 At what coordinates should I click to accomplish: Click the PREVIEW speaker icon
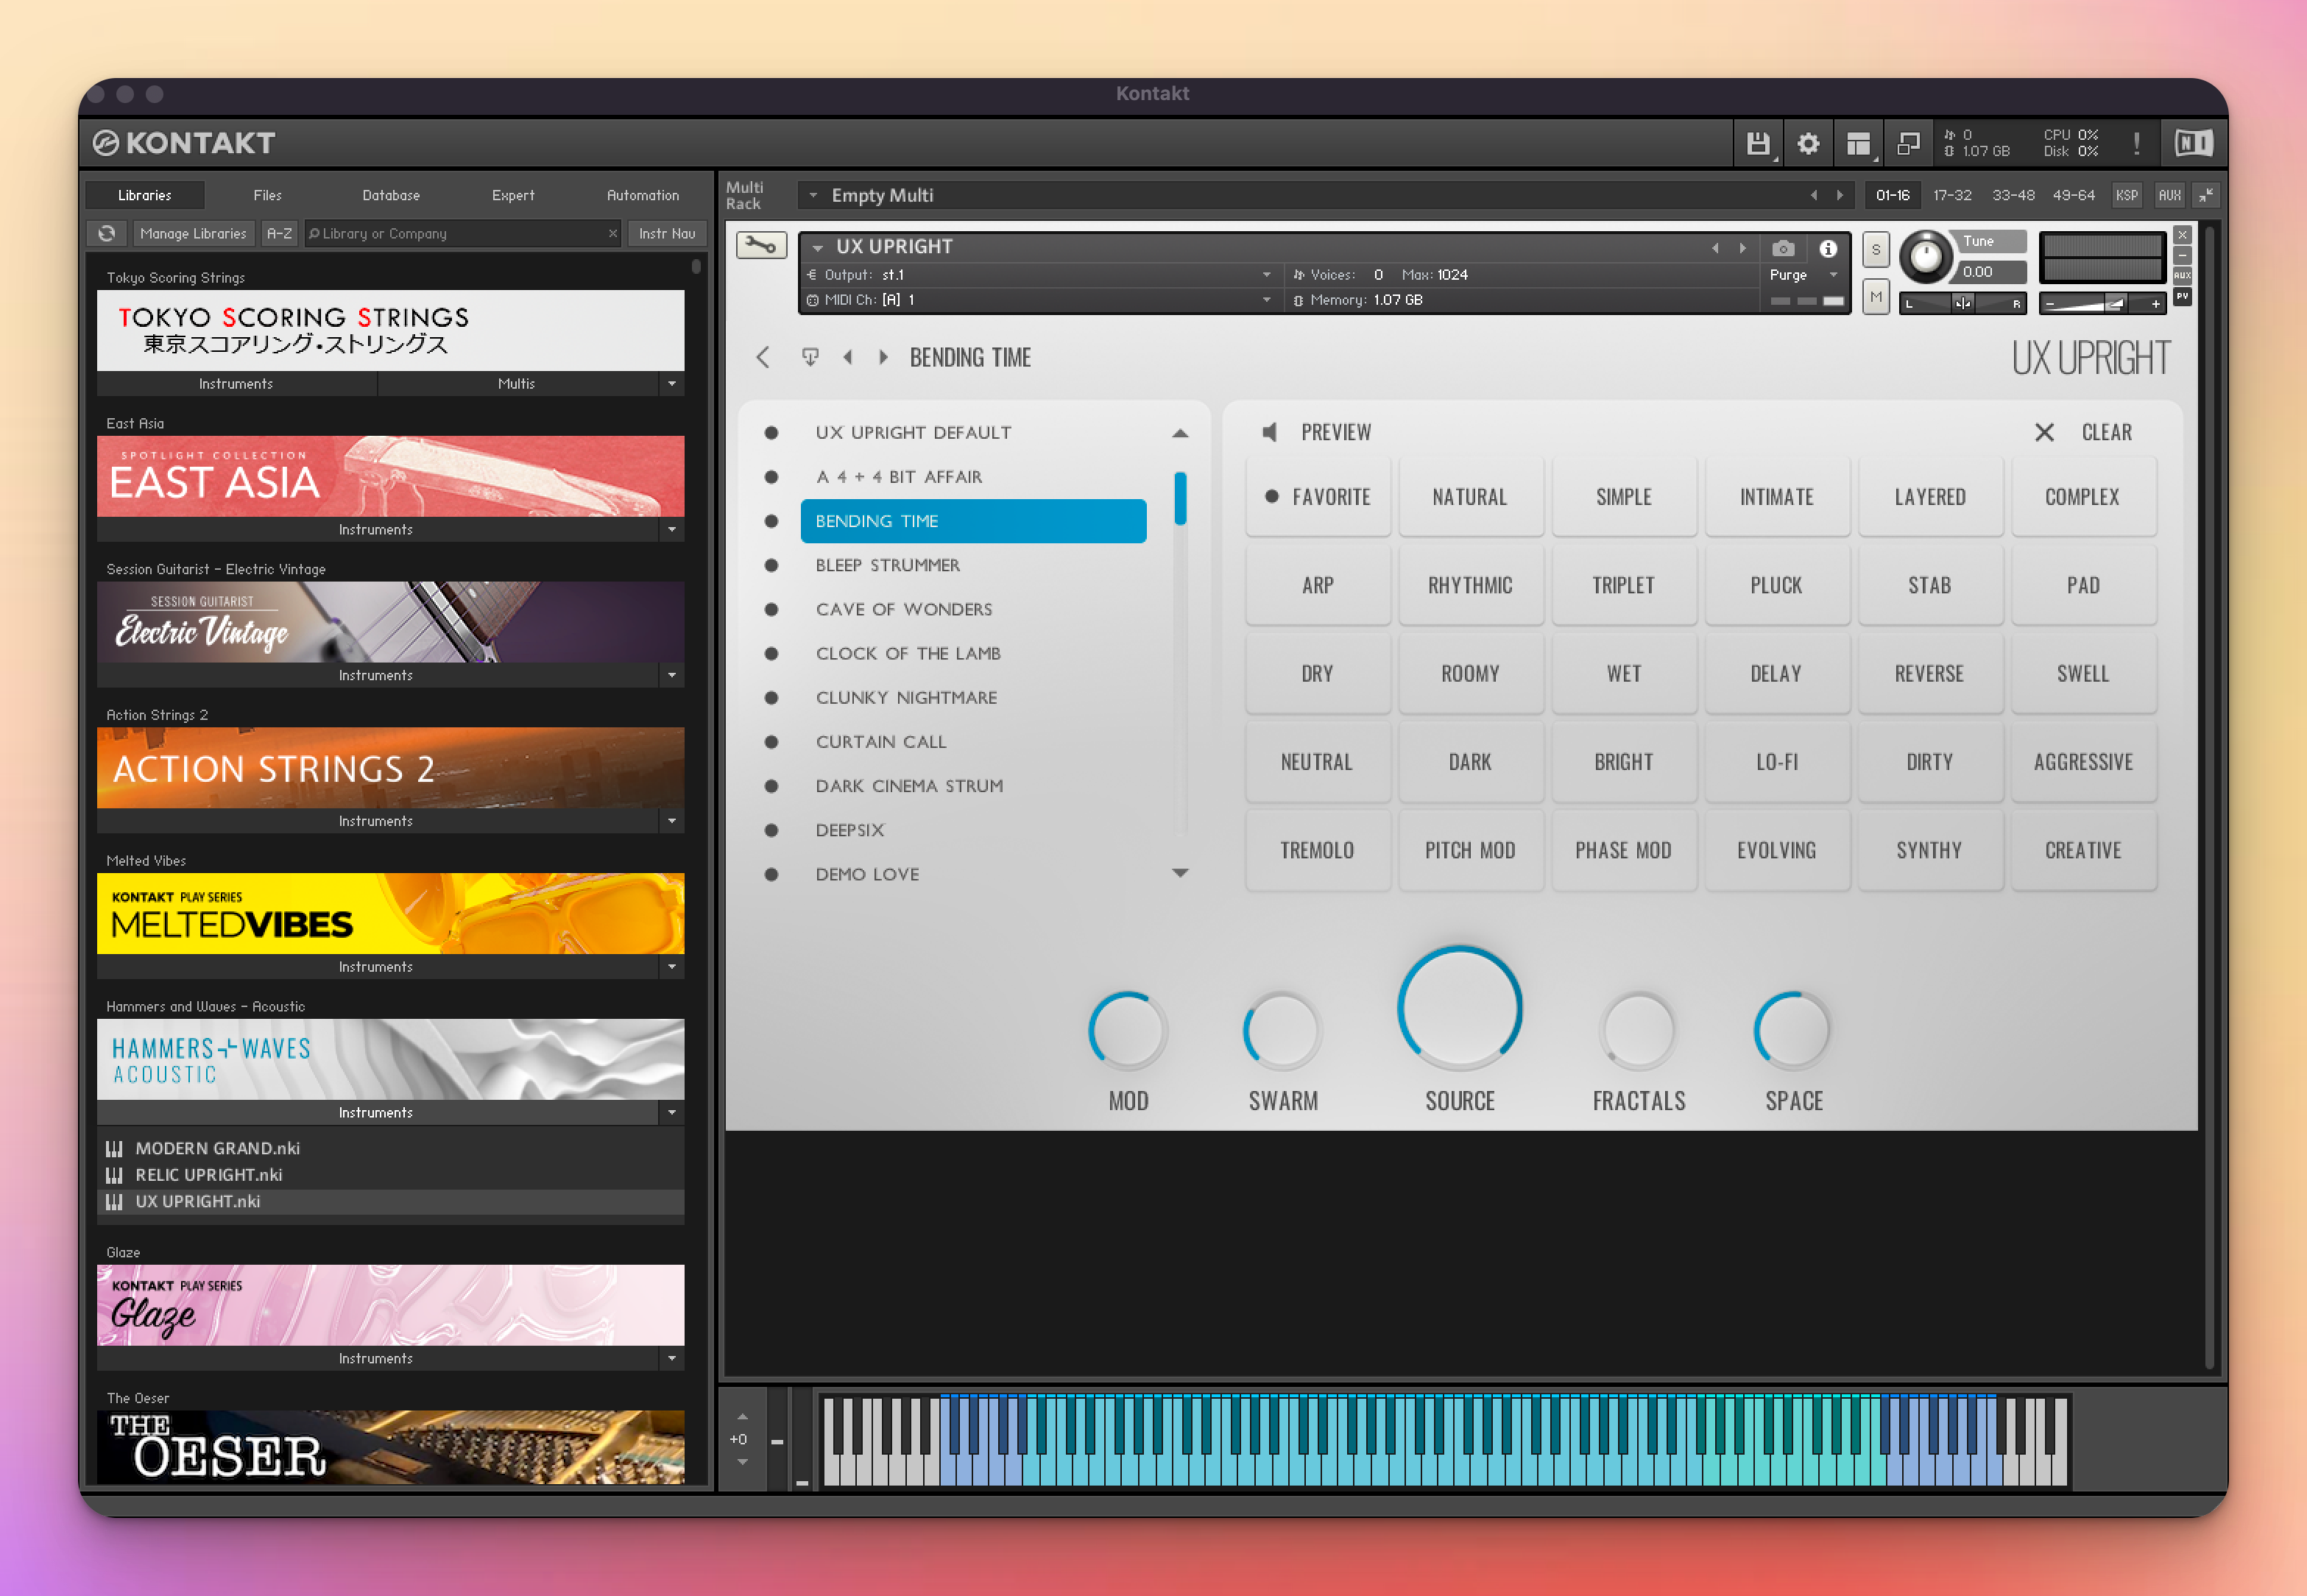tap(1270, 432)
